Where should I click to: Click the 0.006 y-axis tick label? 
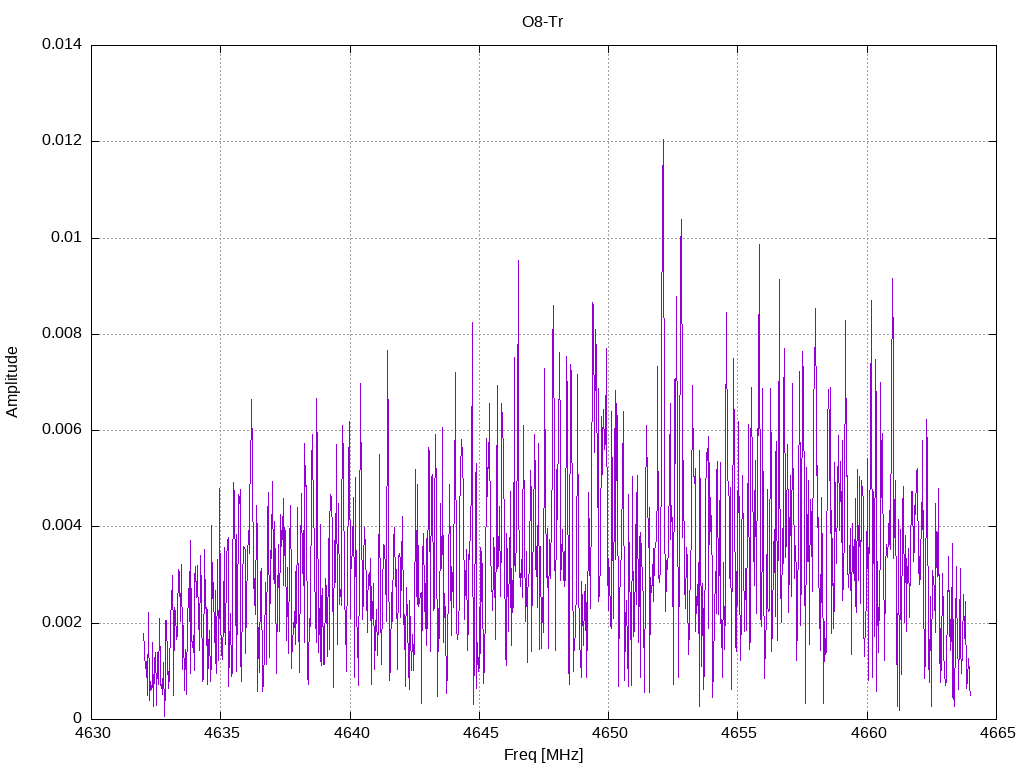[x=62, y=430]
